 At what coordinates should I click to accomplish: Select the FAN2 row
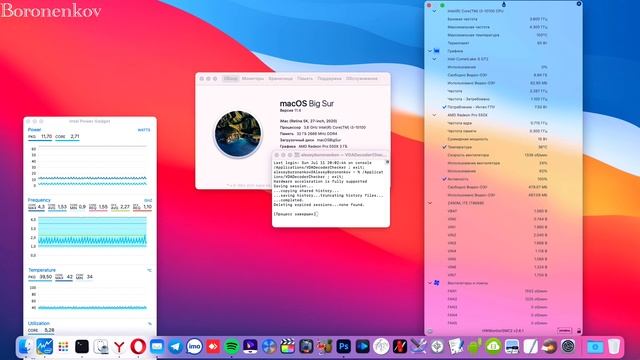click(497, 299)
